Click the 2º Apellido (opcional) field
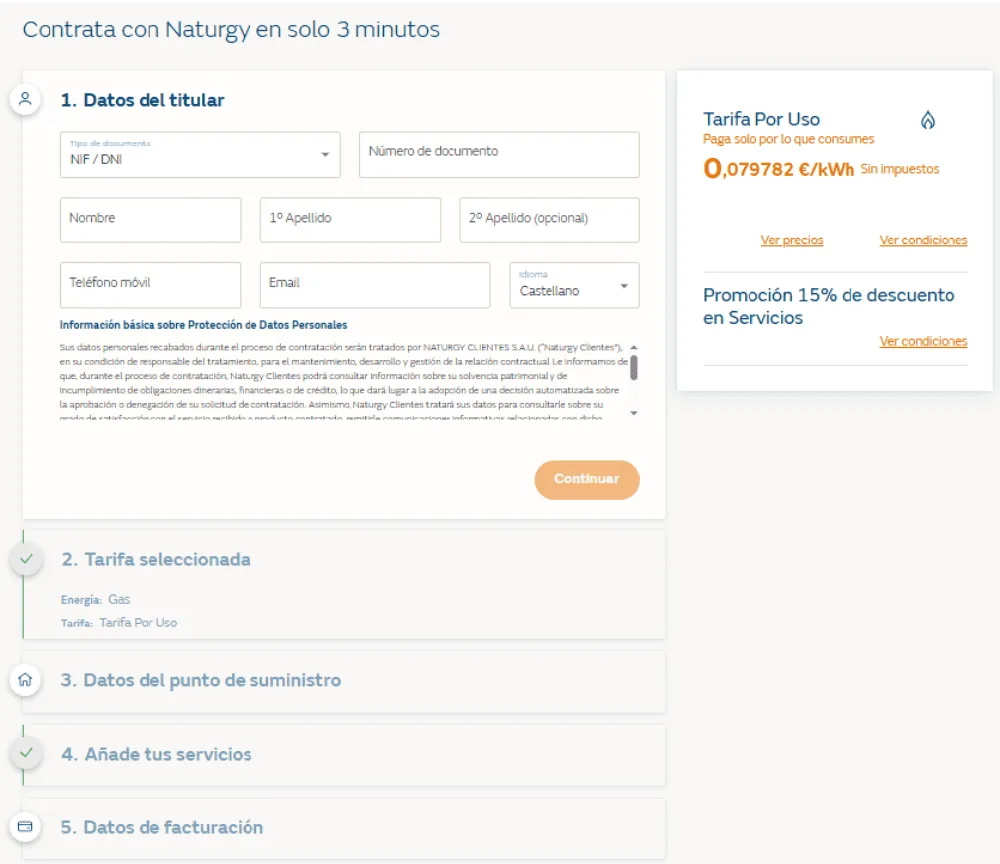The width and height of the screenshot is (1000, 864). coord(549,220)
